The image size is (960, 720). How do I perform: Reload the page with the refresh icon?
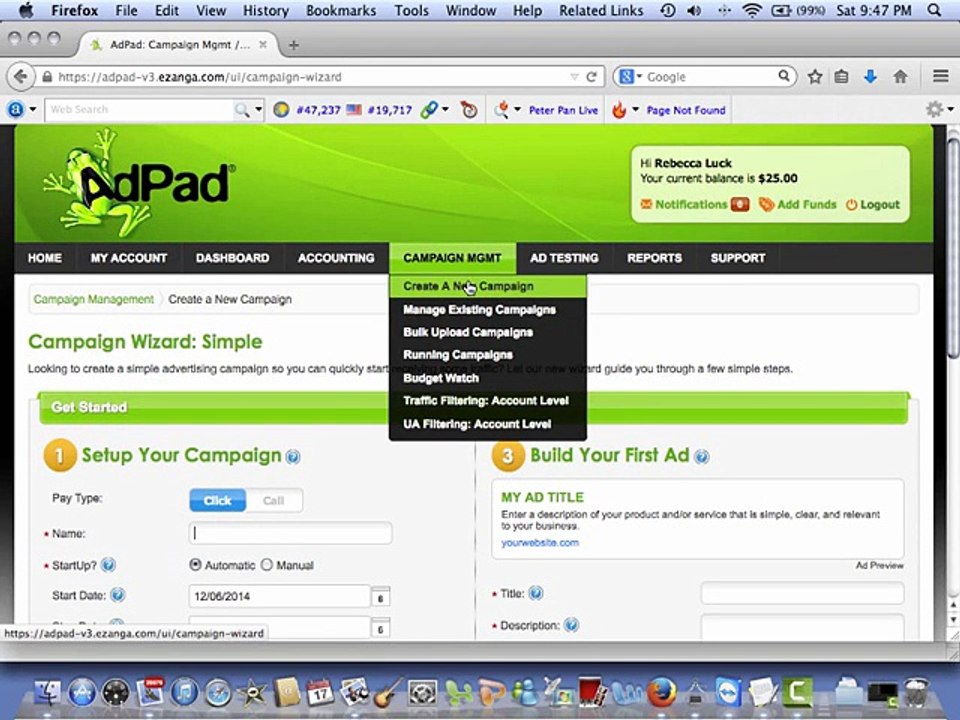(591, 77)
